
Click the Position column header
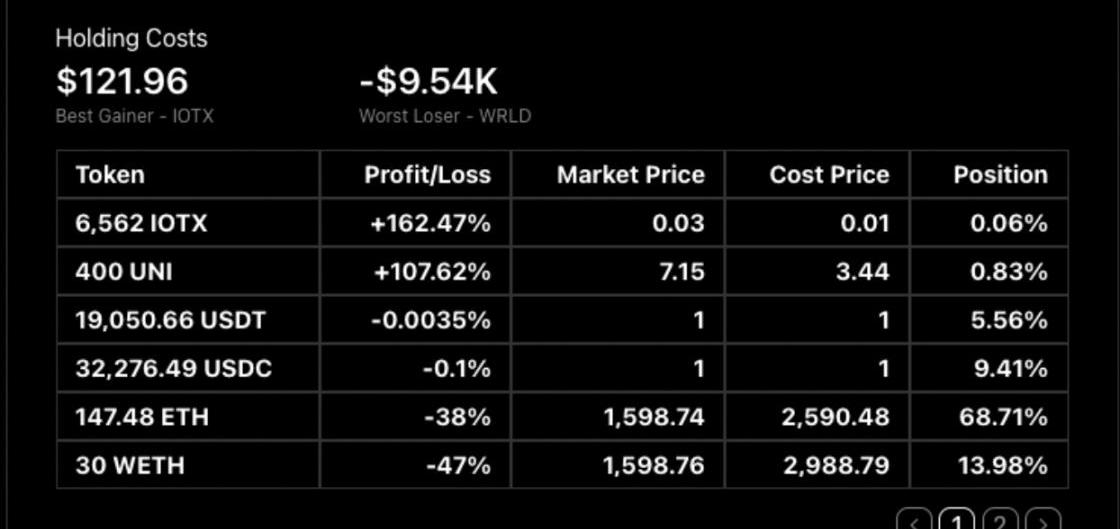1000,175
